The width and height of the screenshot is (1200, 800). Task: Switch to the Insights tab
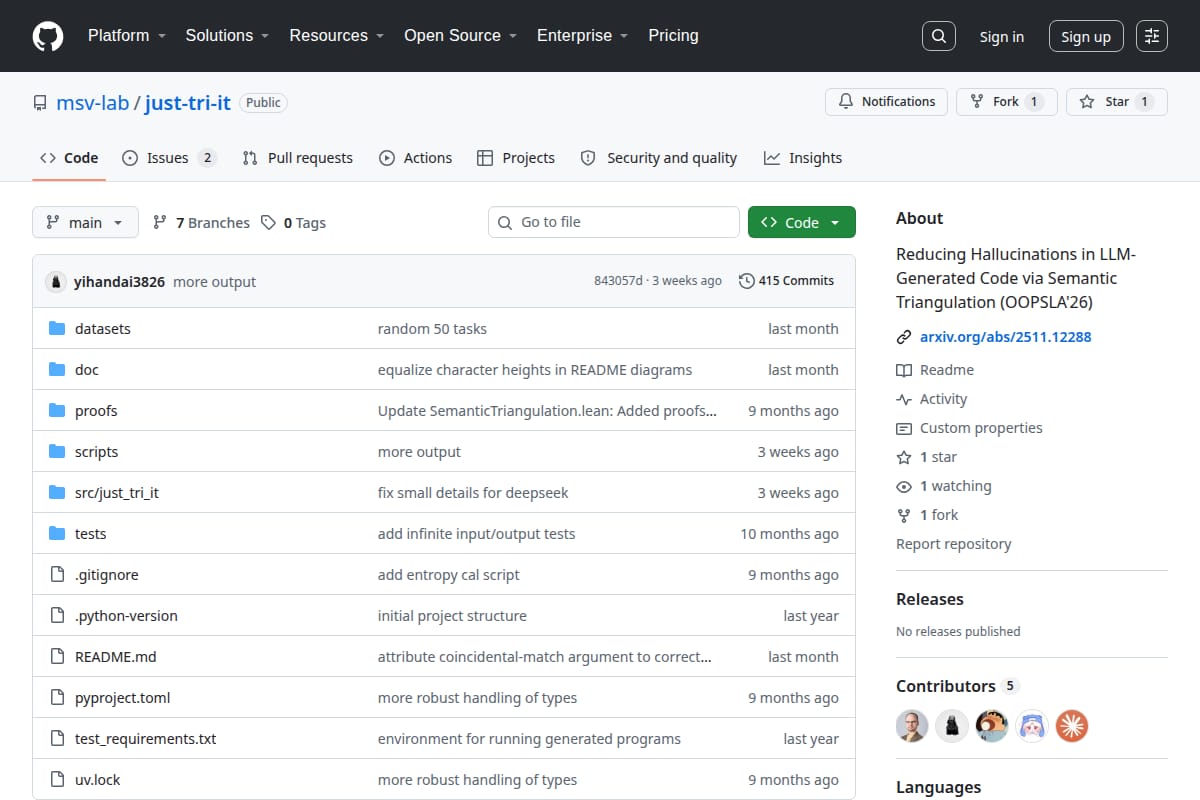(803, 158)
